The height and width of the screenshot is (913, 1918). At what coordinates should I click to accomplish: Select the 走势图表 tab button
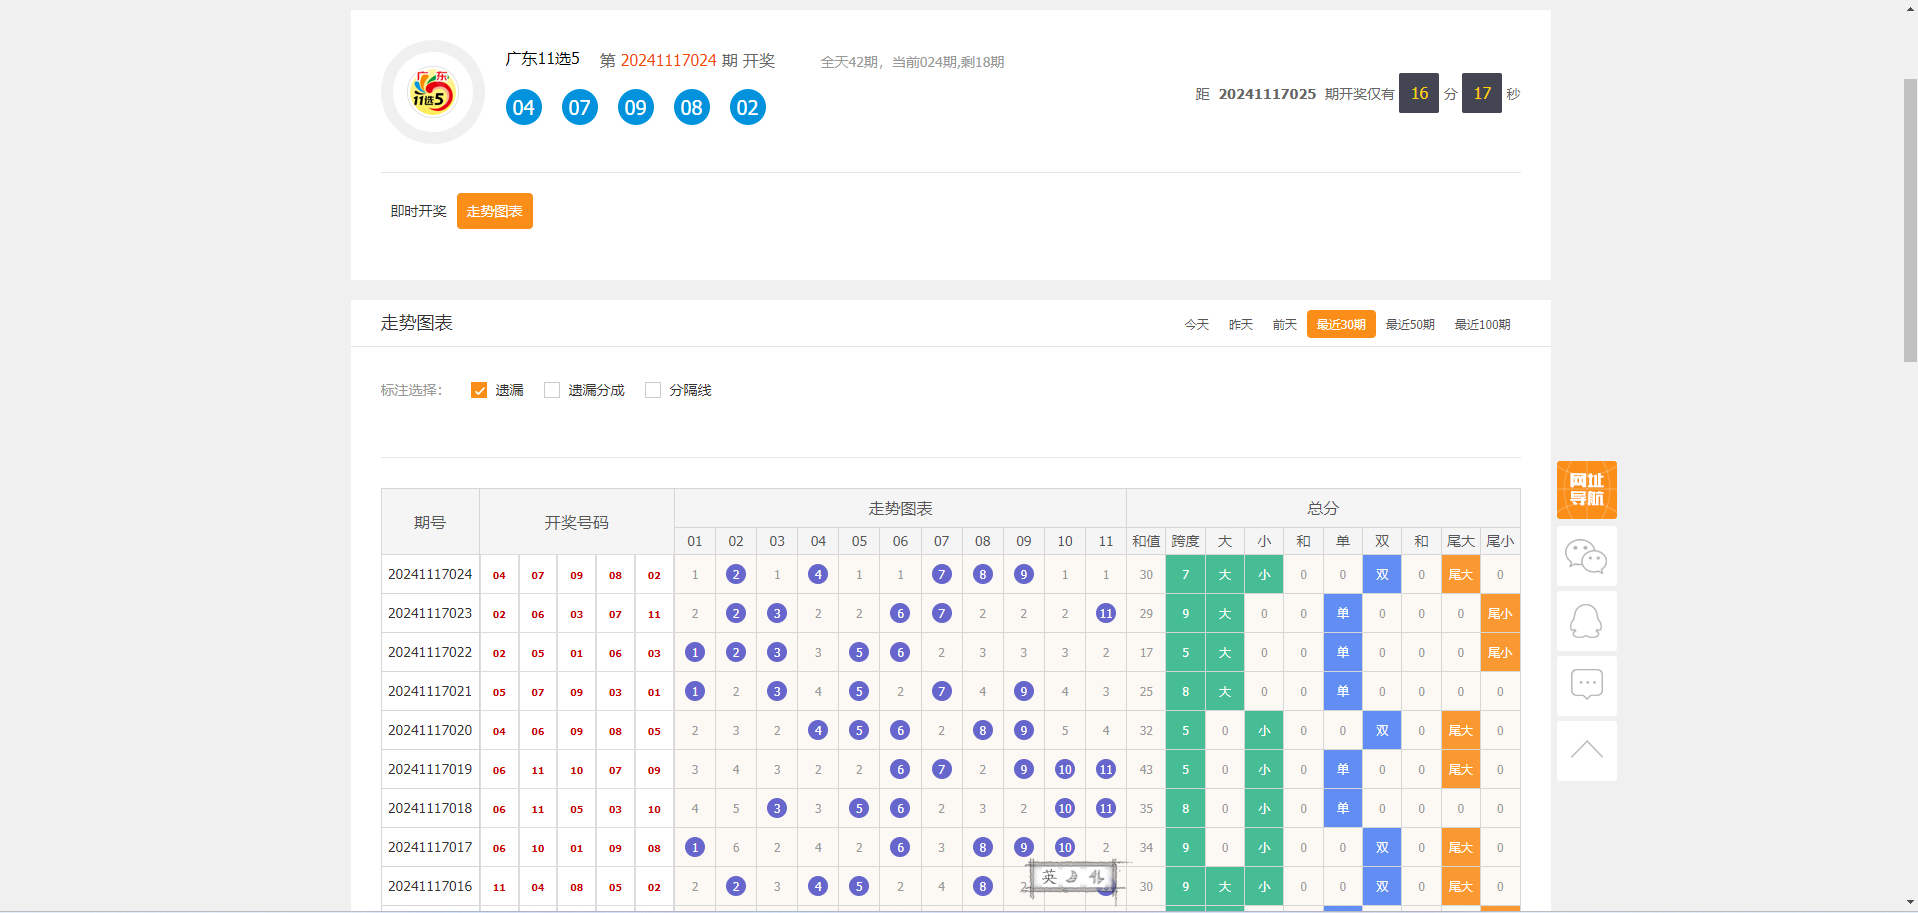coord(494,211)
